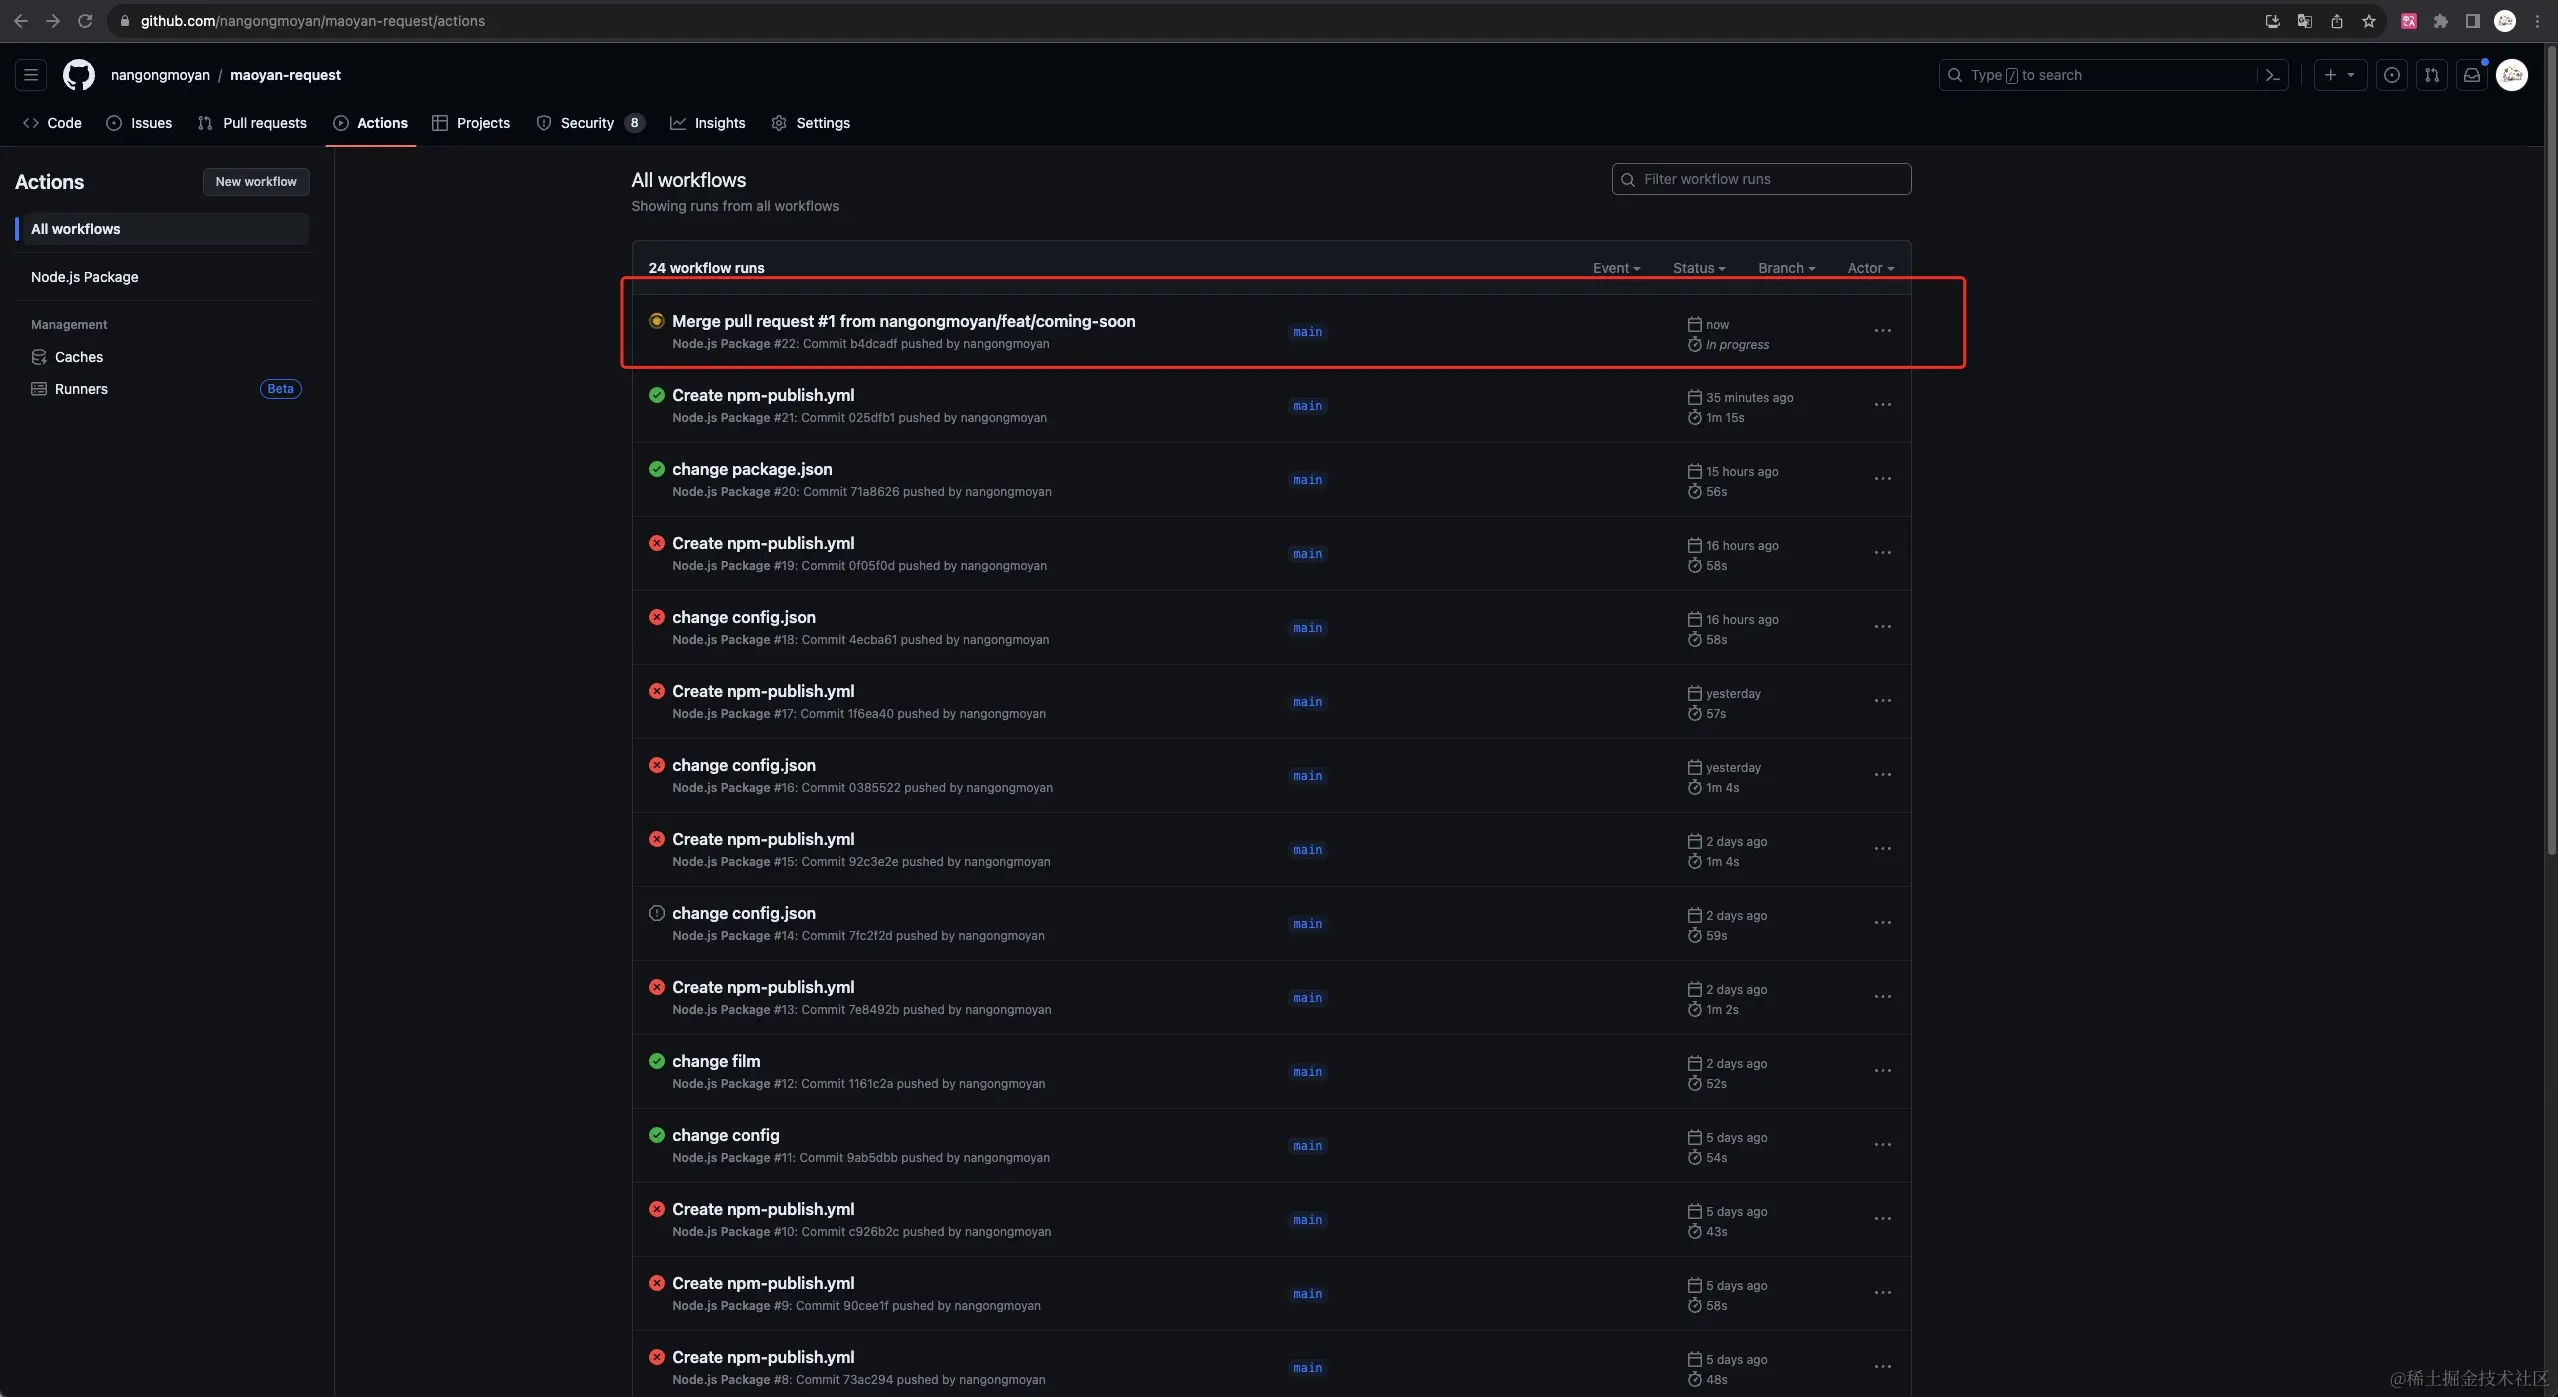This screenshot has height=1397, width=2558.
Task: Click the New workflow button
Action: tap(256, 182)
